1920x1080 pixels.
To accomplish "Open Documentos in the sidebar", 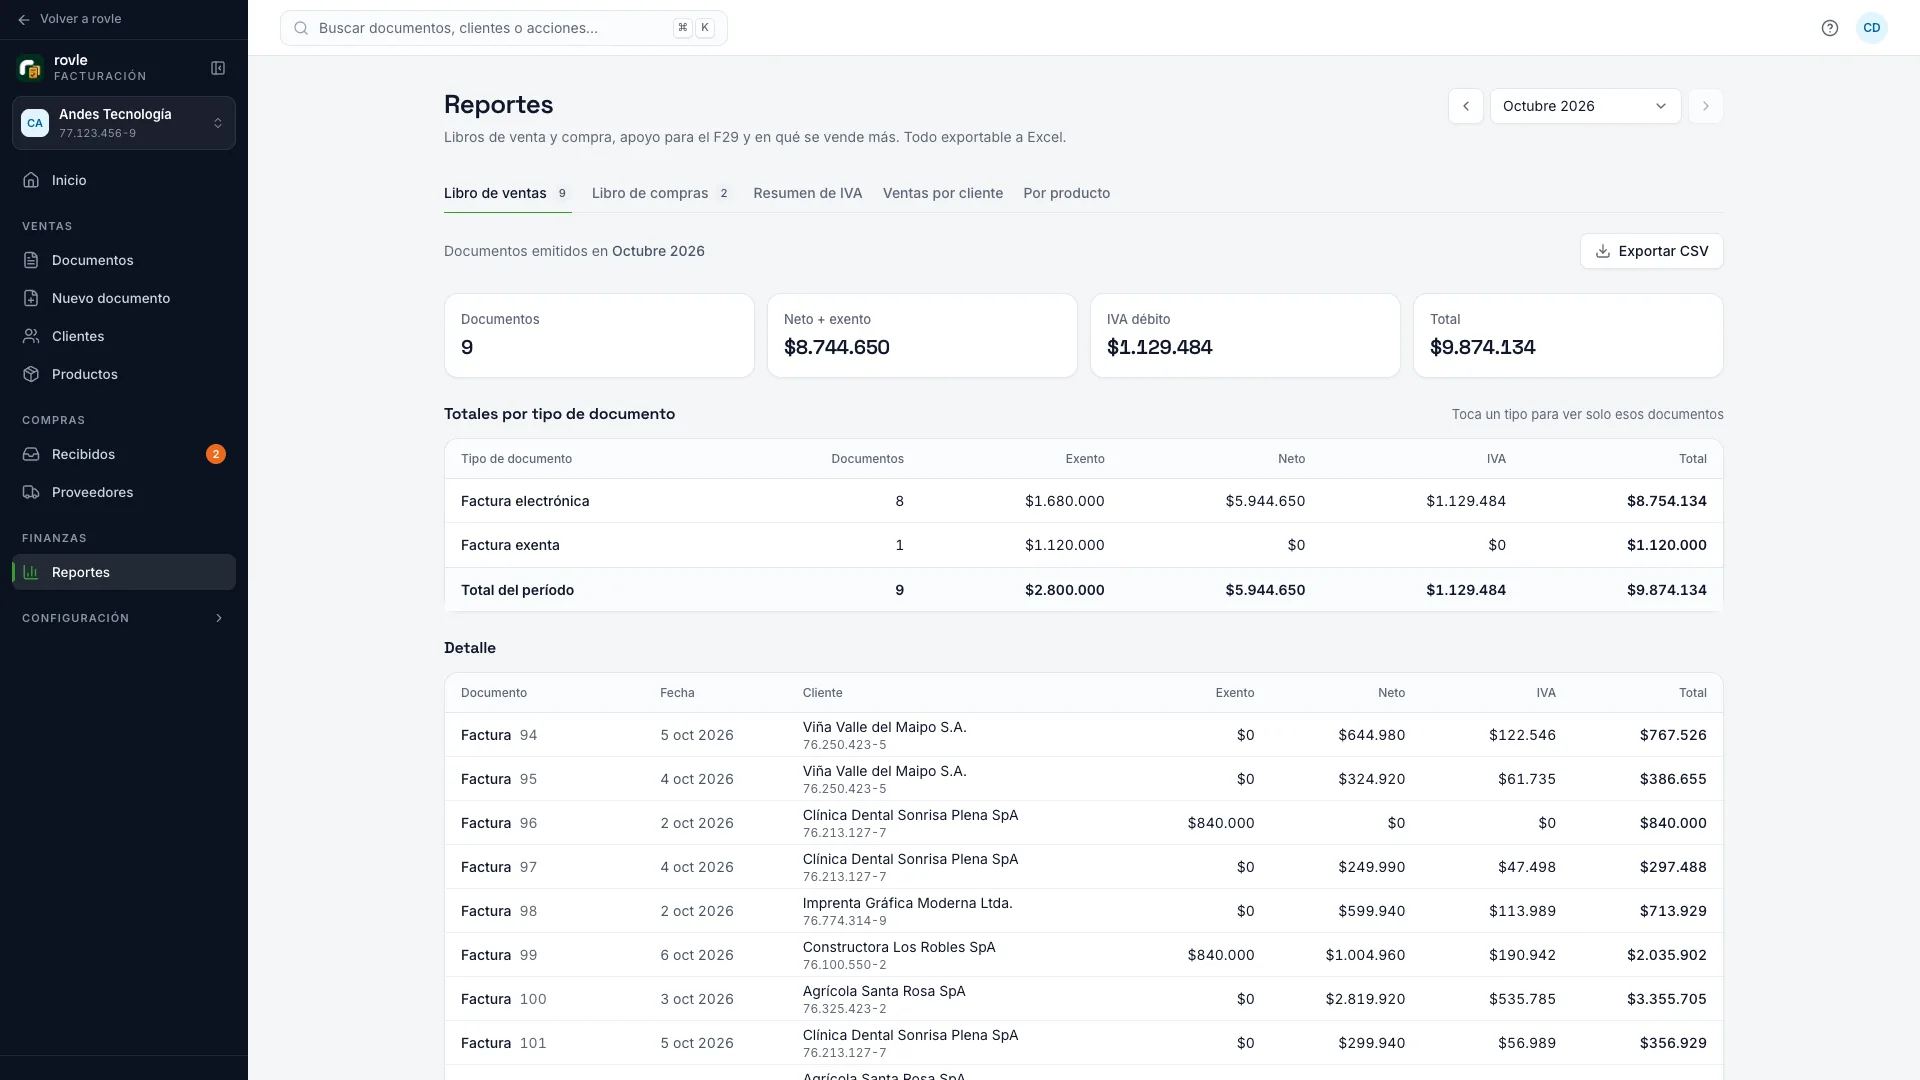I will tap(124, 260).
